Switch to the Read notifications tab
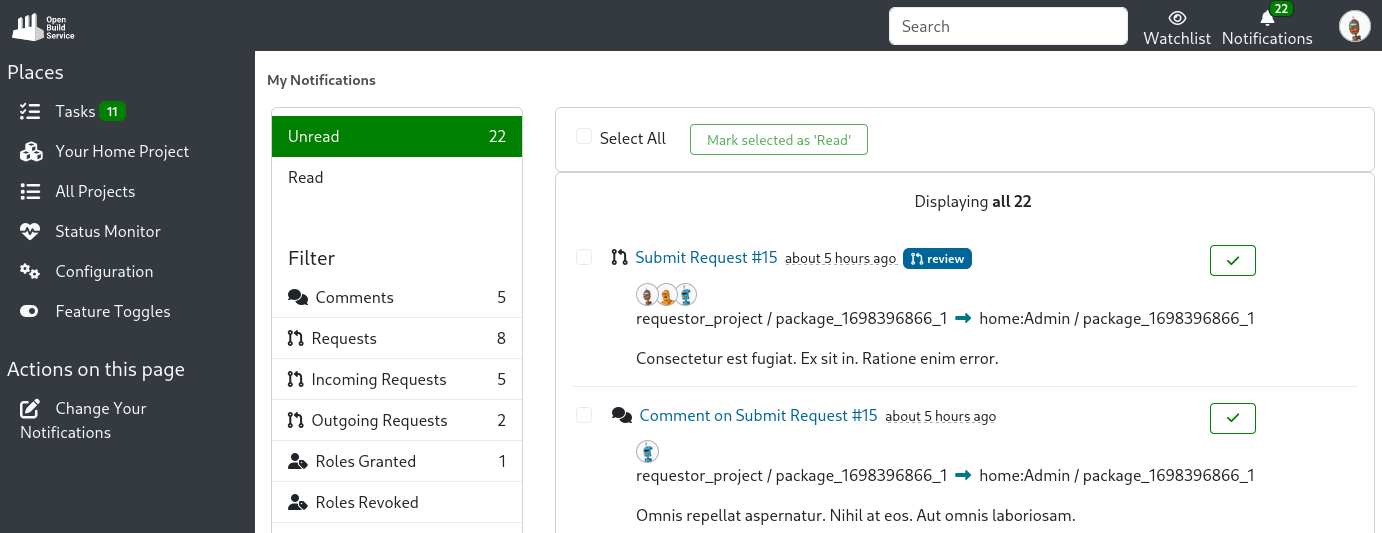 [x=306, y=178]
